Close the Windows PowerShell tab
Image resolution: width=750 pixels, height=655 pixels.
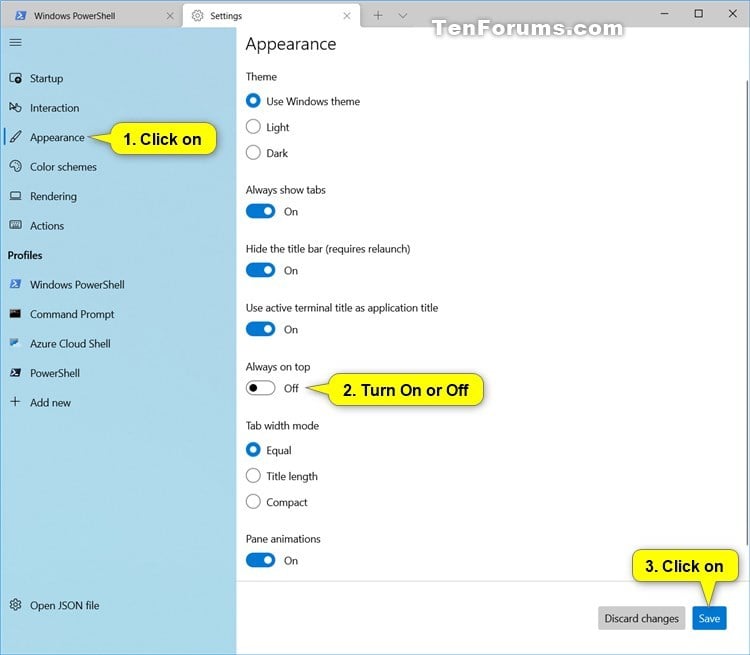[x=170, y=16]
